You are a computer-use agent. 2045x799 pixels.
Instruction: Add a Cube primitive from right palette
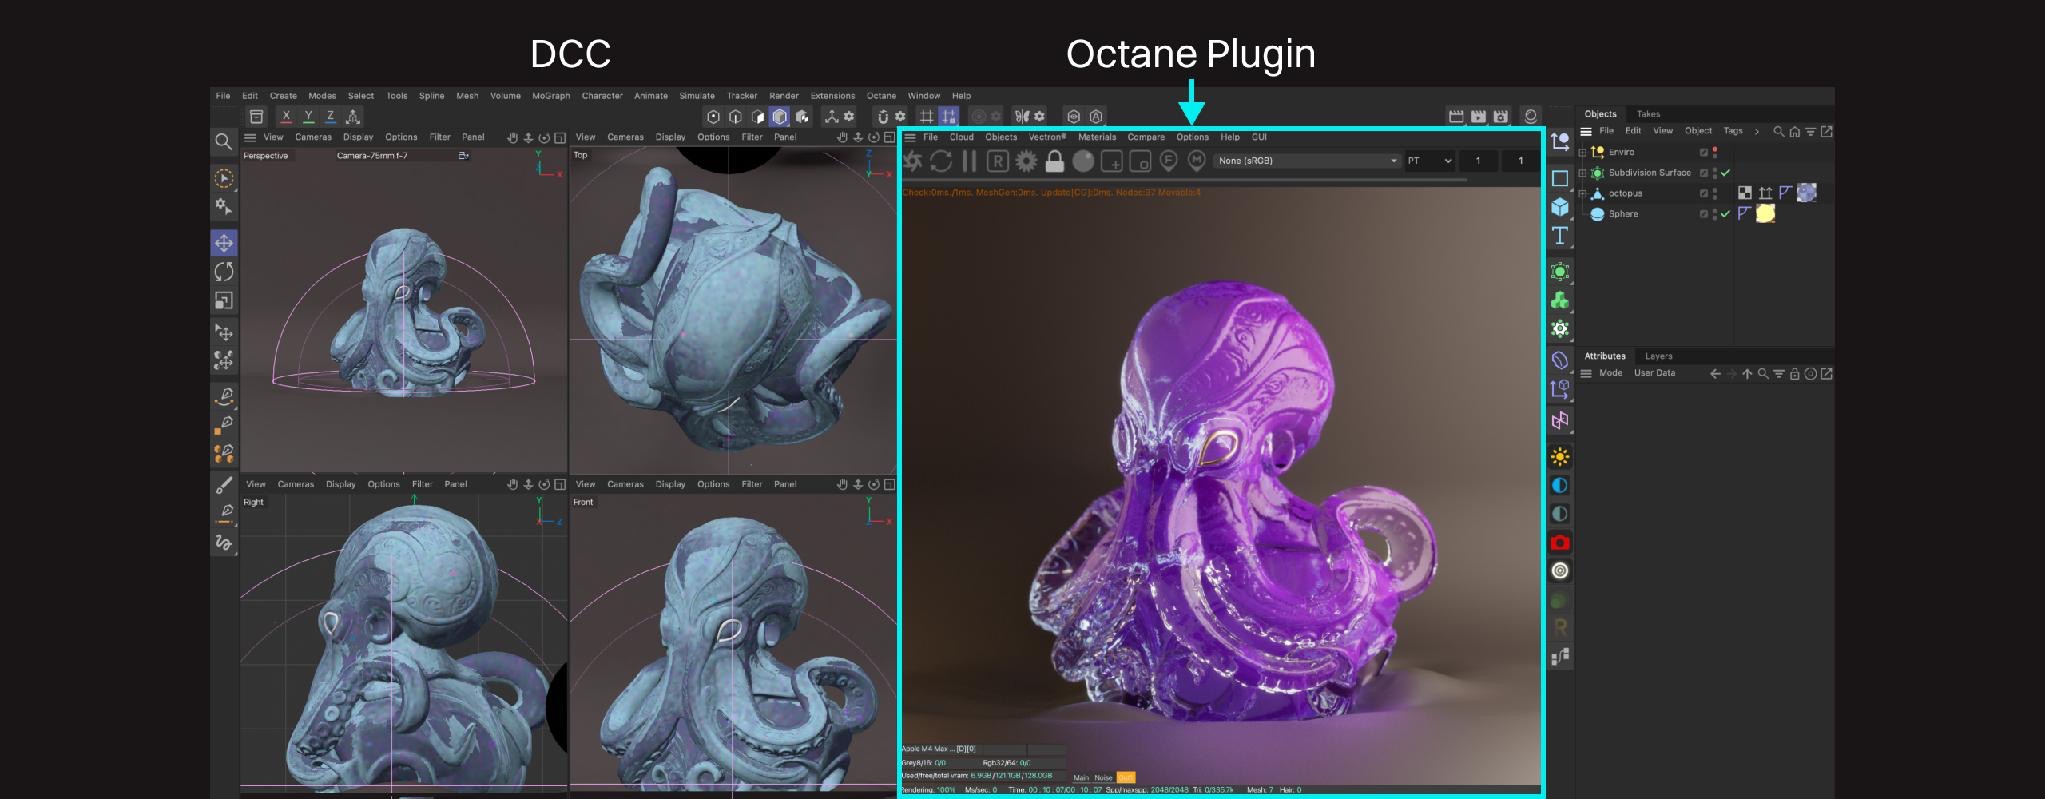pos(1560,207)
